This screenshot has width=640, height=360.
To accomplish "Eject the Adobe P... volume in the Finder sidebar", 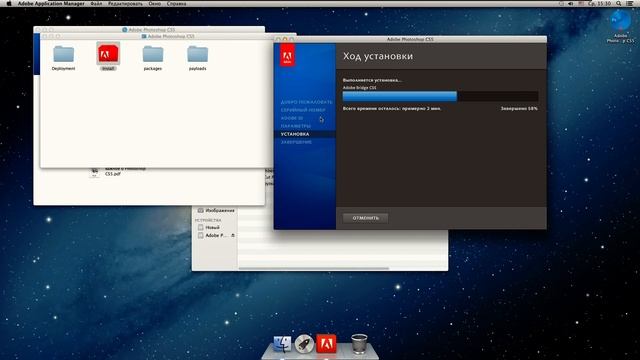I will (233, 236).
